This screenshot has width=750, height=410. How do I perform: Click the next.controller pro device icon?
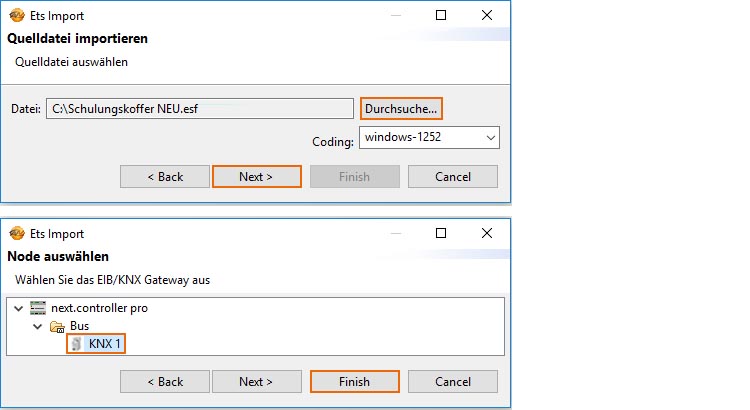[38, 308]
